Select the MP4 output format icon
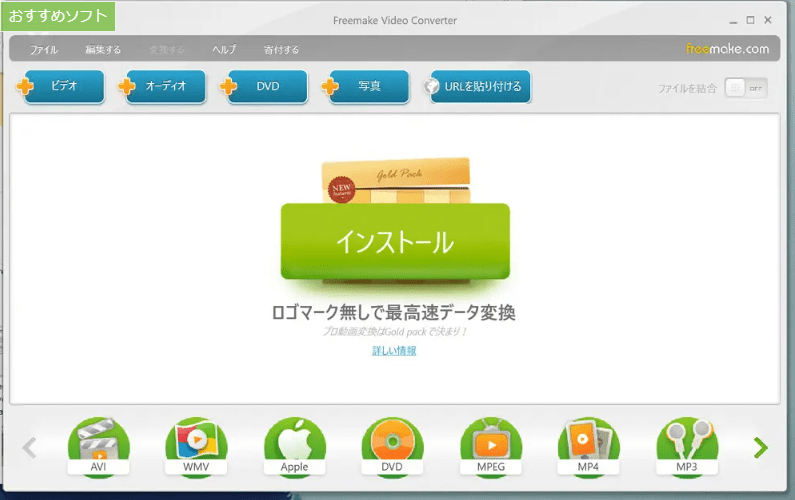 pyautogui.click(x=589, y=446)
